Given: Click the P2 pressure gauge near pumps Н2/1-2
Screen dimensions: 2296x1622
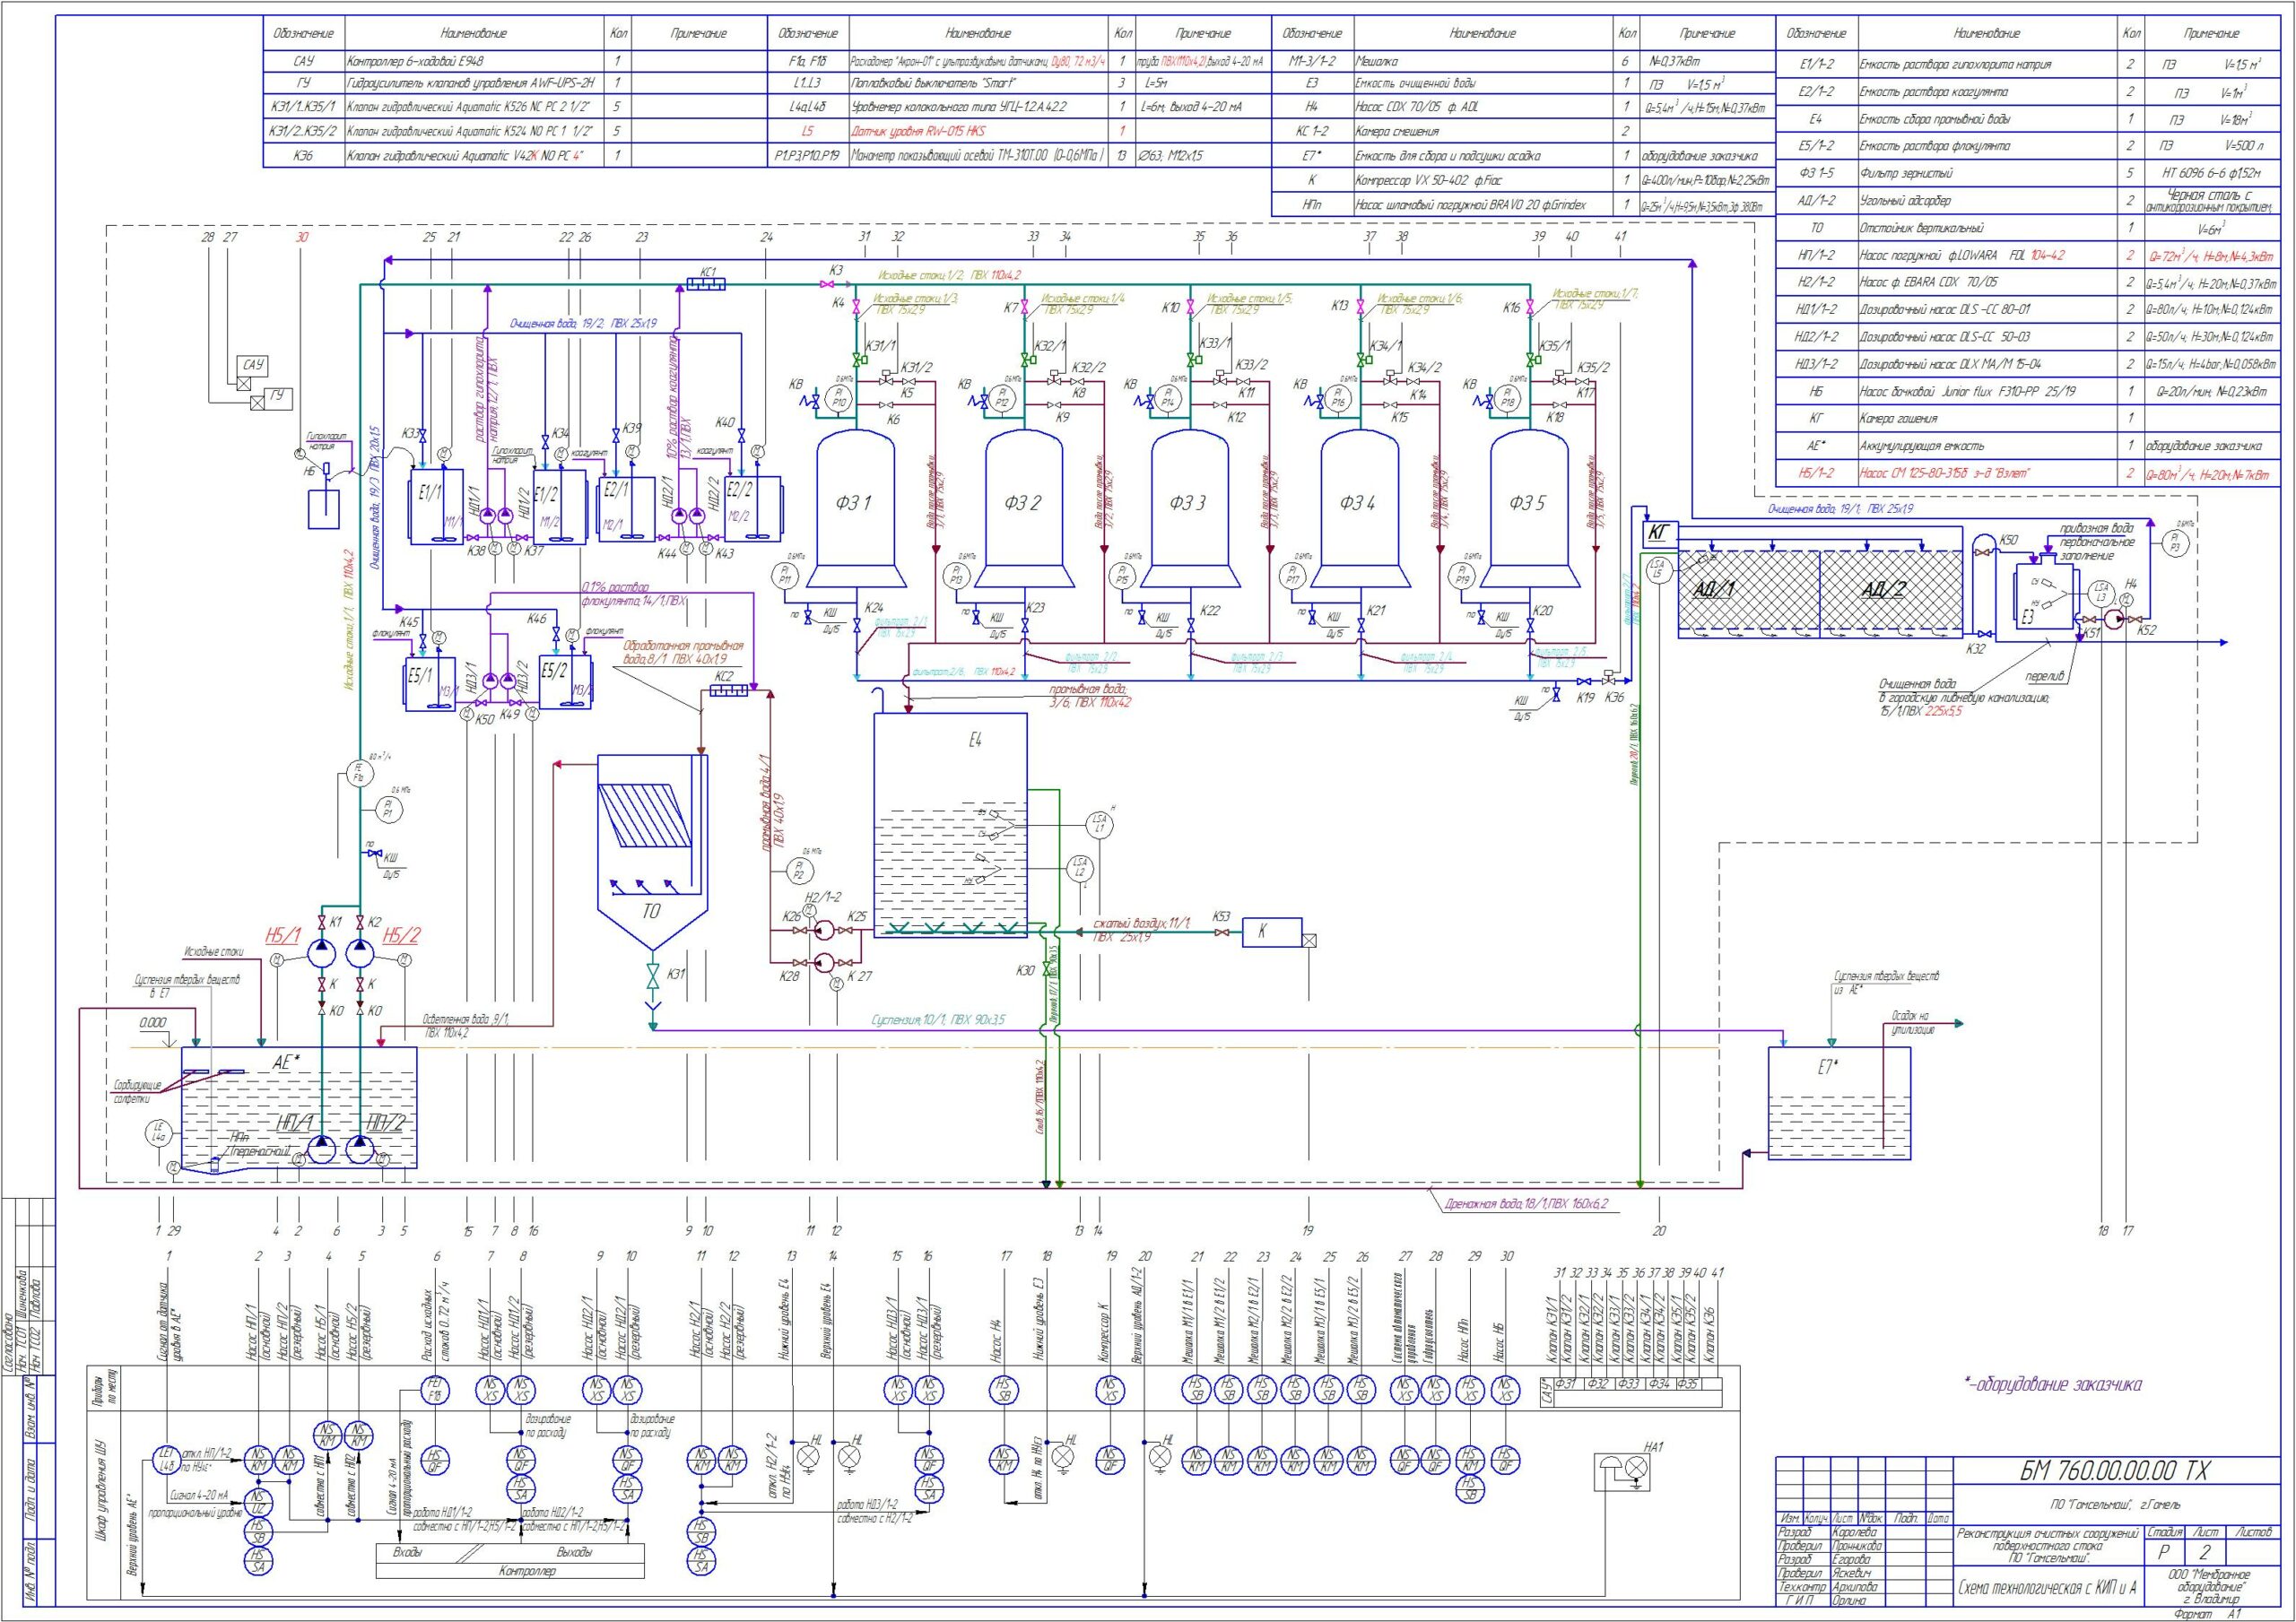Looking at the screenshot, I should [799, 870].
